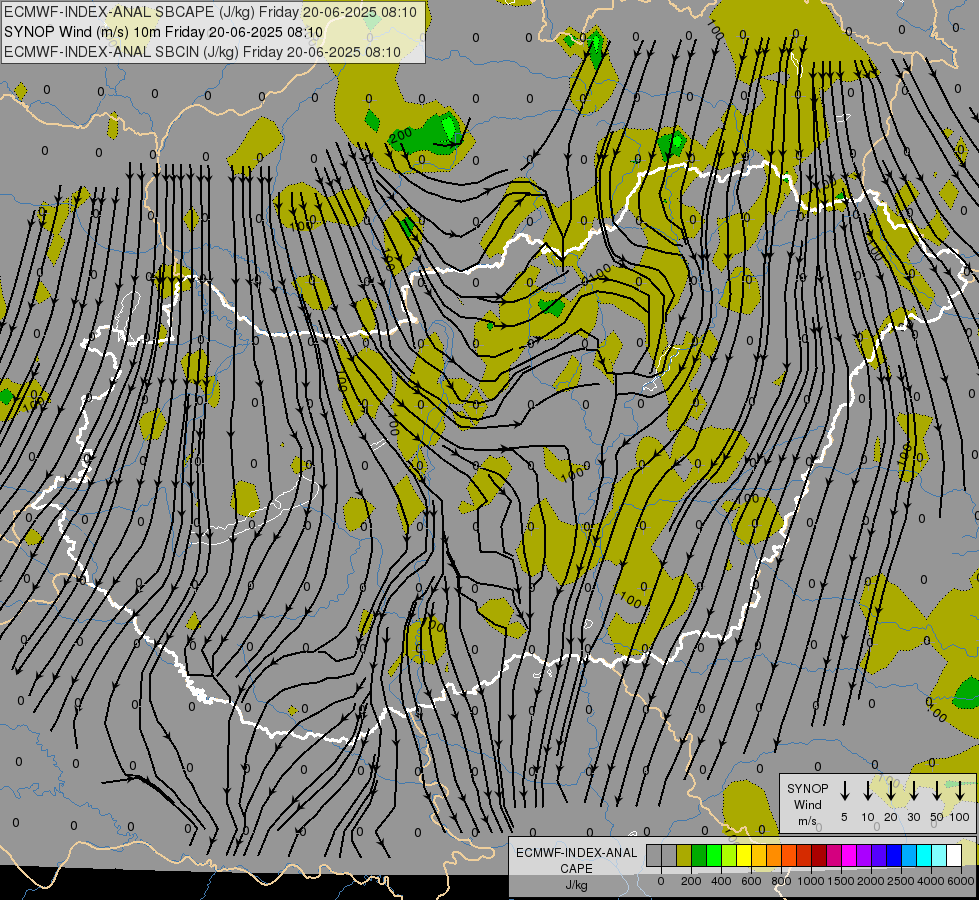This screenshot has height=900, width=979.
Task: Click the '50' label in wind legend
Action: pos(937,817)
